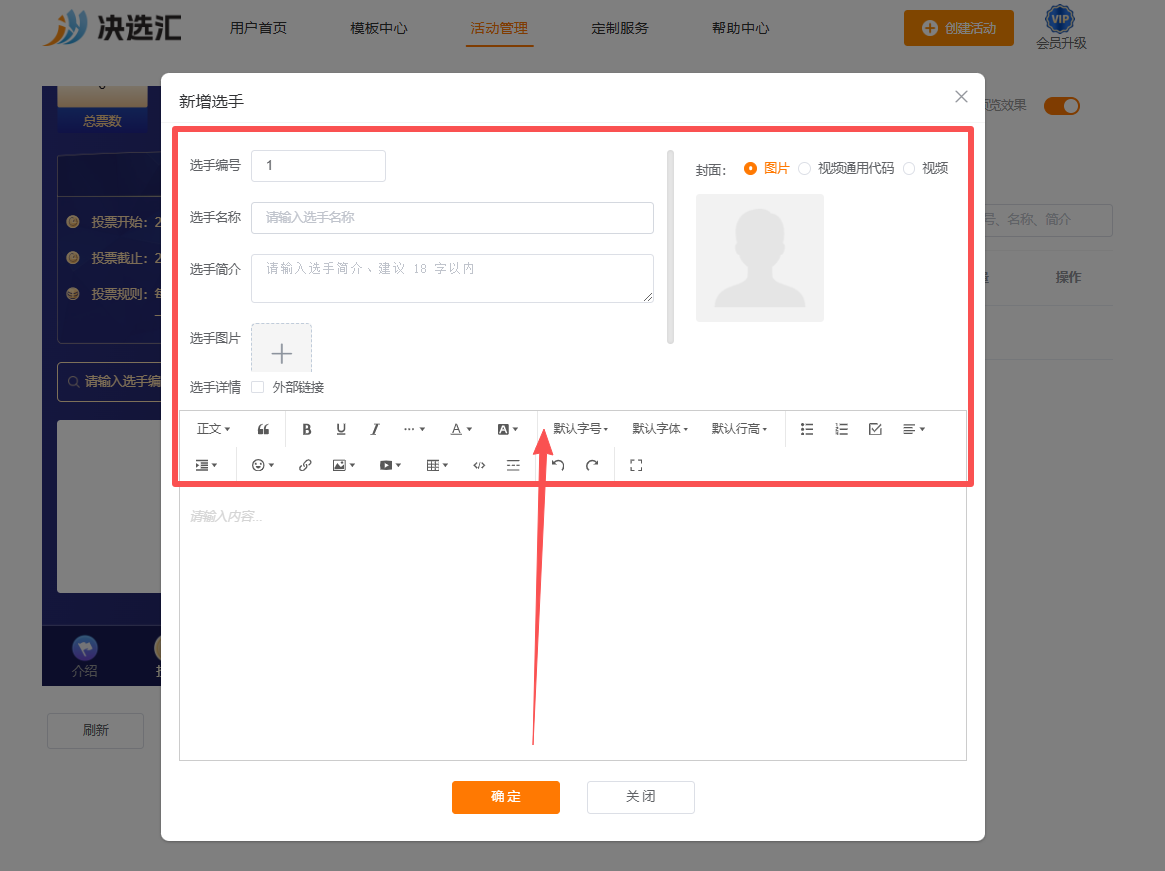
Task: Undo the last edit
Action: [x=558, y=465]
